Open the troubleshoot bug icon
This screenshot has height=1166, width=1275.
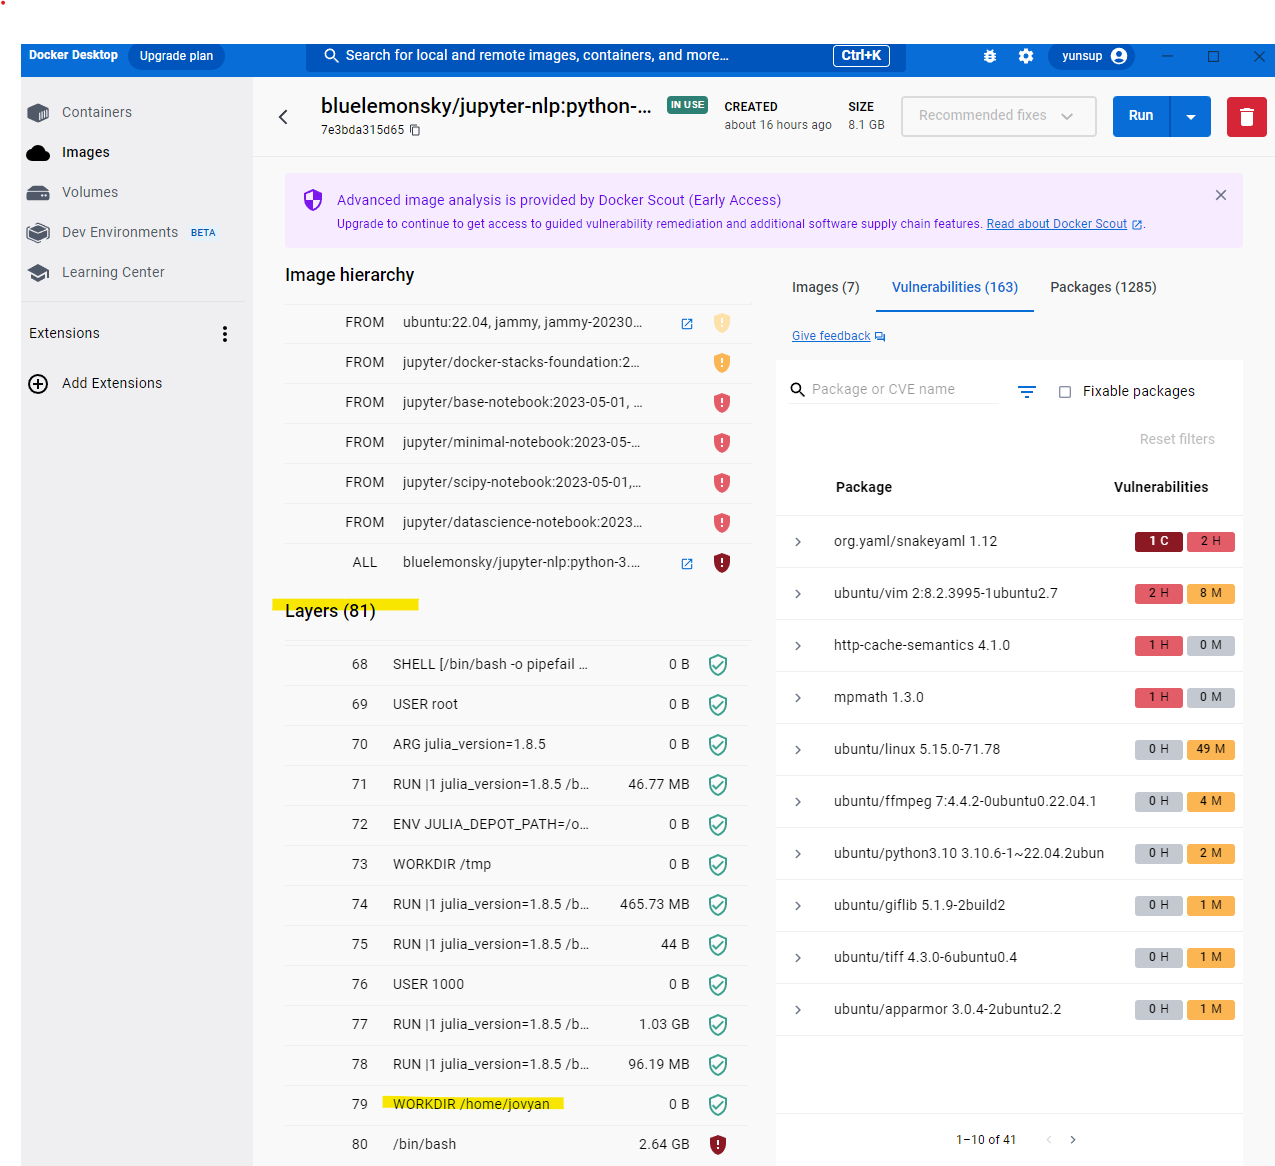coord(990,56)
